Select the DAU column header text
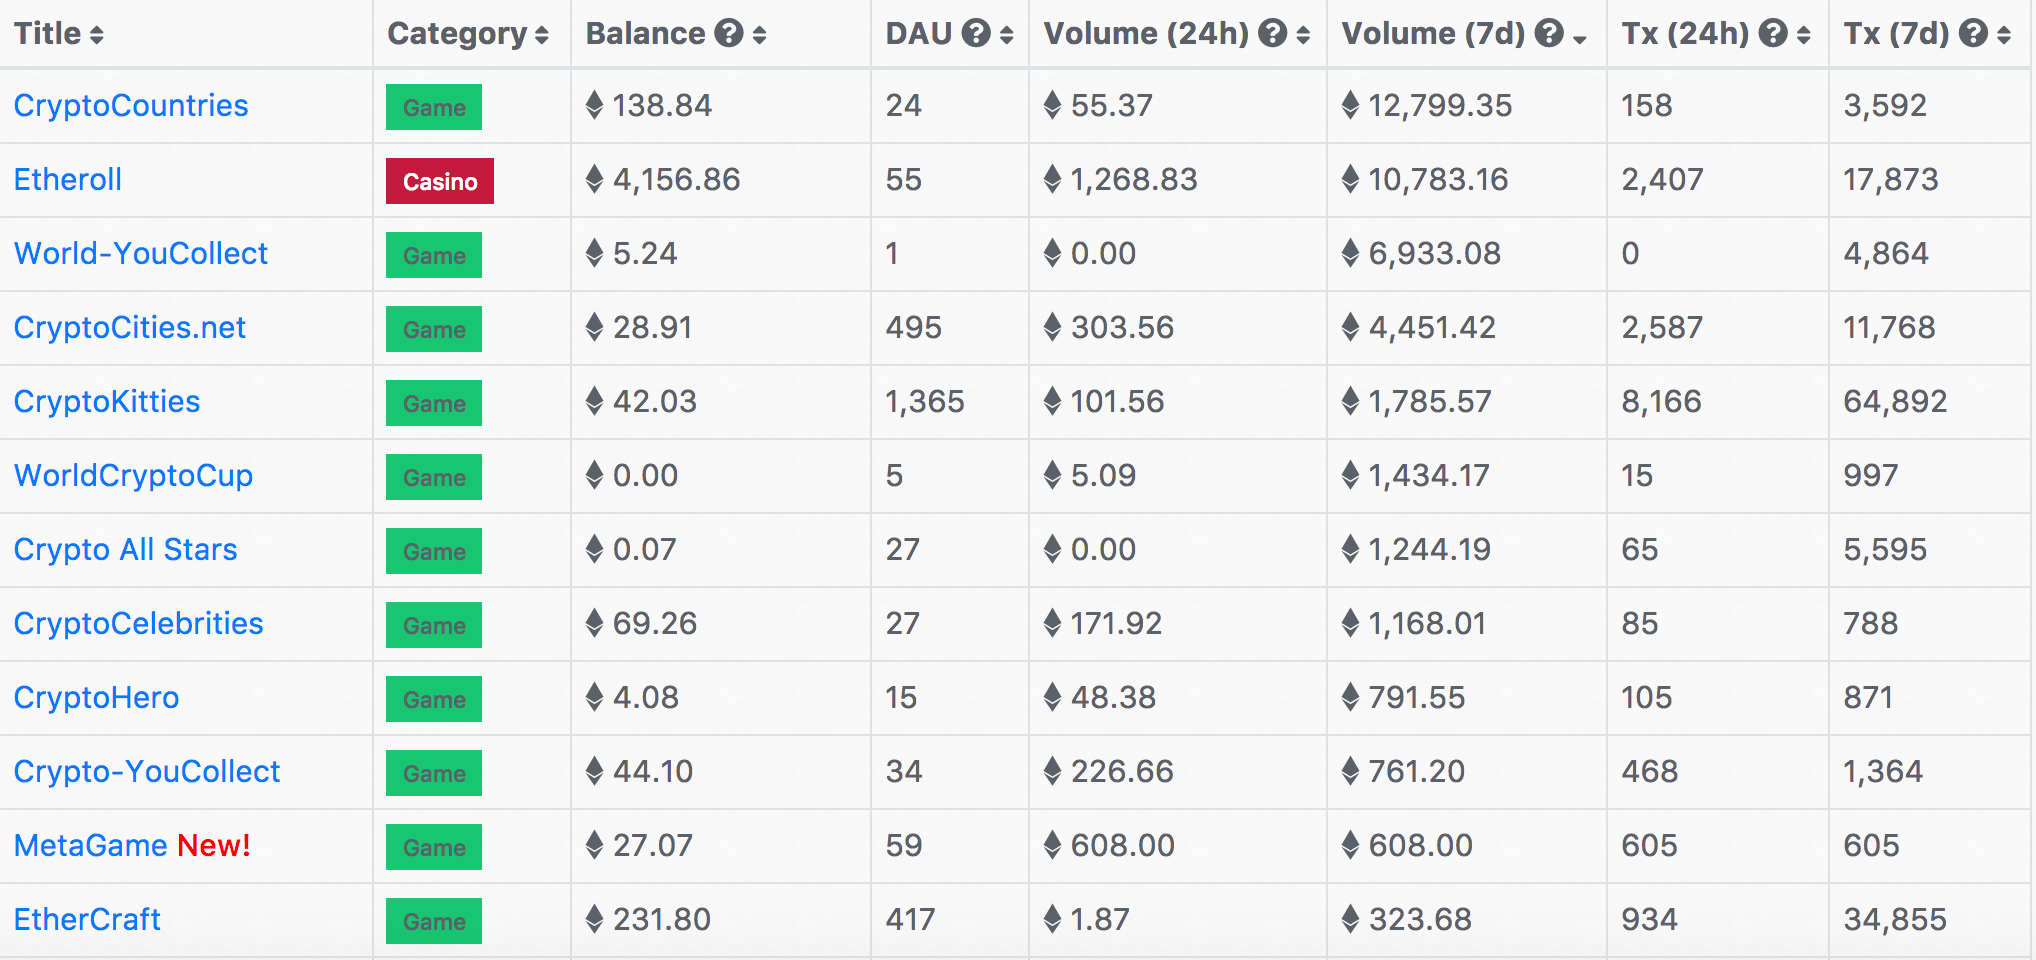The width and height of the screenshot is (2036, 960). (x=919, y=34)
